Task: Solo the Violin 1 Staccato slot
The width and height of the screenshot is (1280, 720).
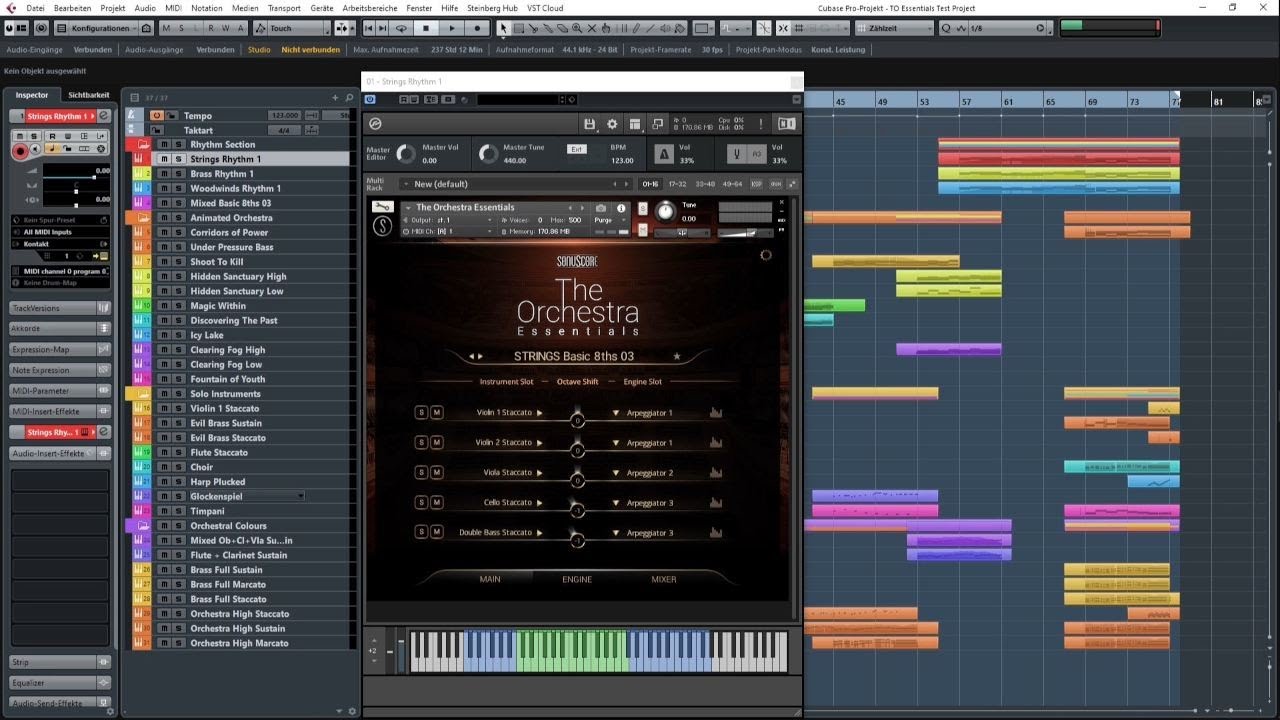Action: [x=421, y=413]
